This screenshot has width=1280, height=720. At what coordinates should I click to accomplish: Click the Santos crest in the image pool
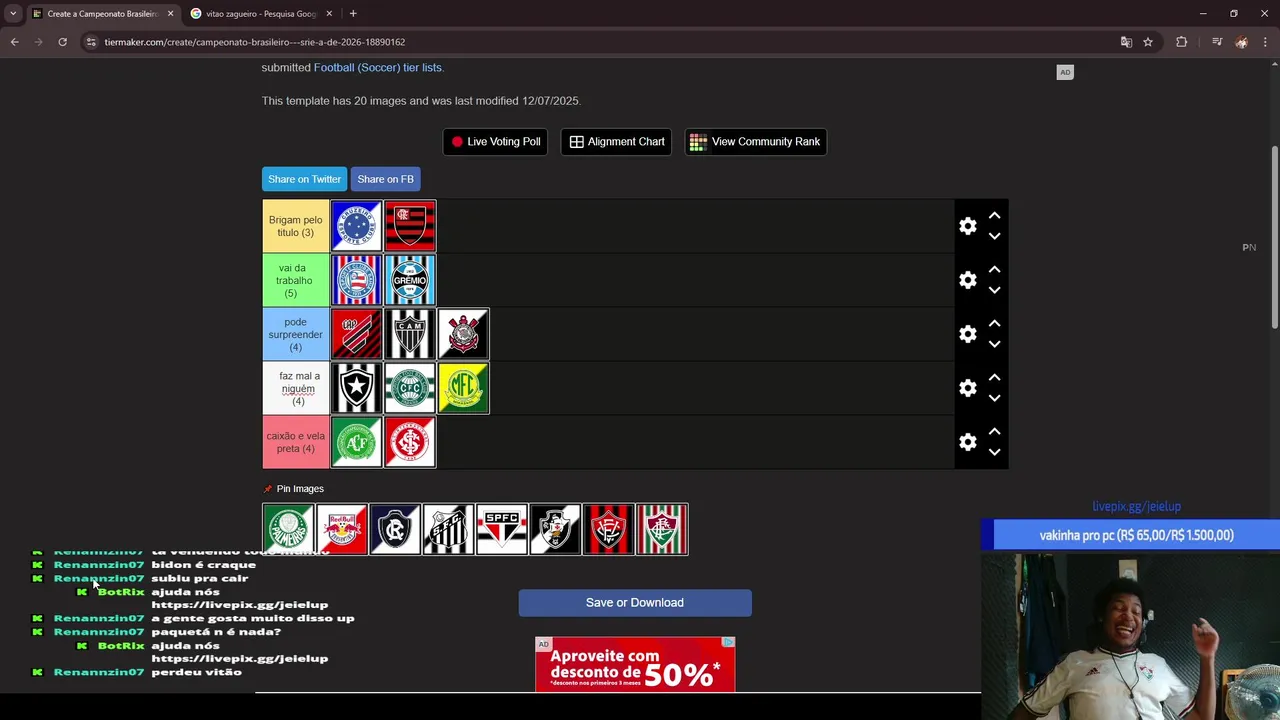448,529
